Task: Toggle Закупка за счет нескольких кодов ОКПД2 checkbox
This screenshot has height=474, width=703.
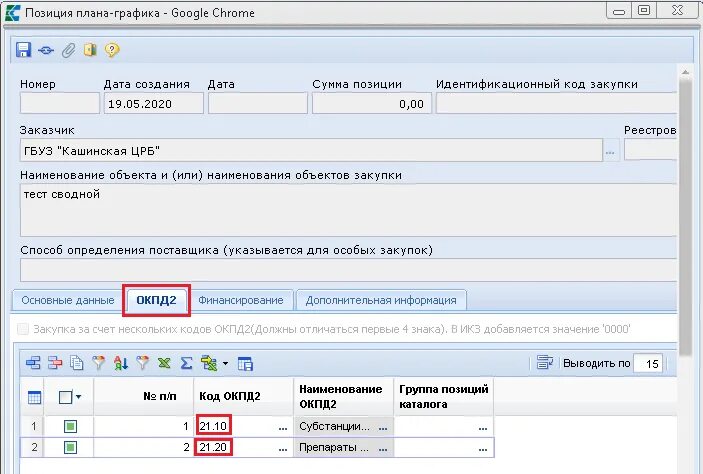Action: coord(23,329)
